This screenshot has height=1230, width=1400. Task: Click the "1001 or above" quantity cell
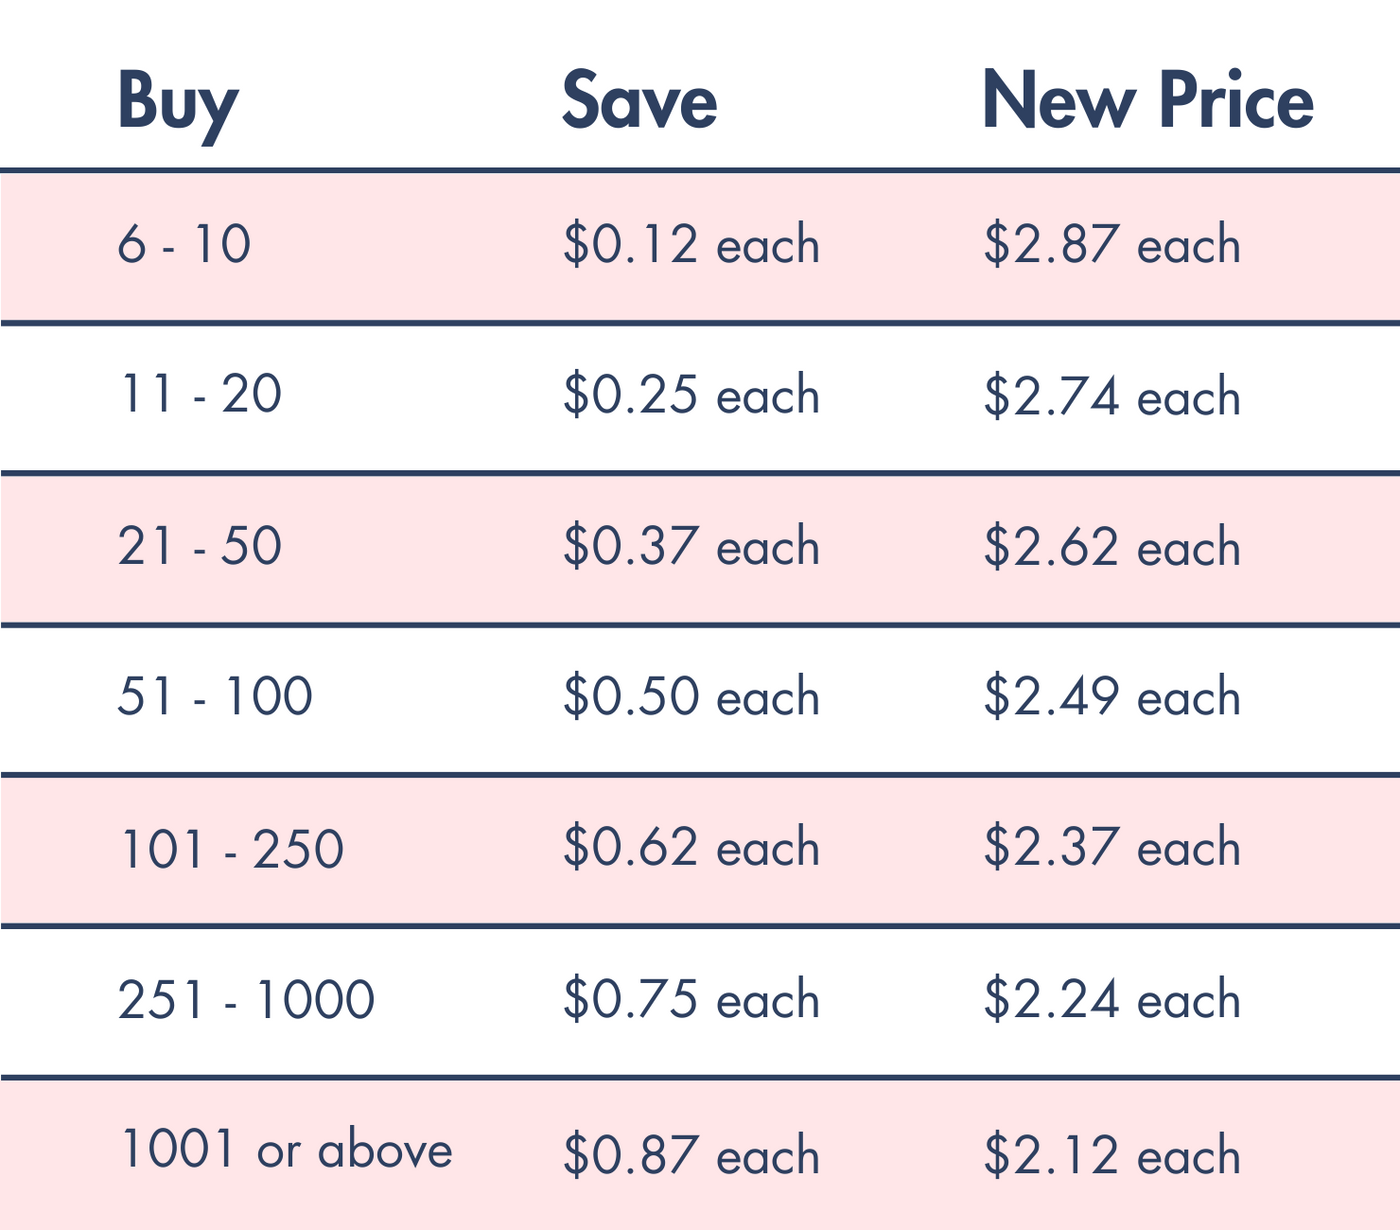pyautogui.click(x=286, y=1150)
